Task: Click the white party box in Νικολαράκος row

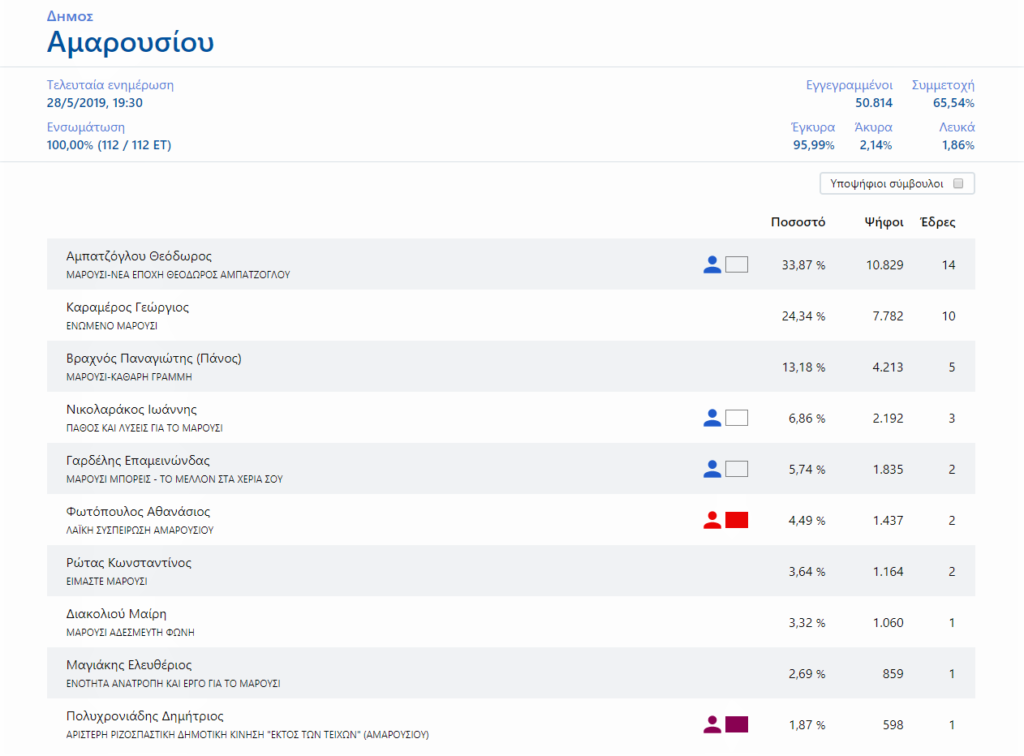Action: click(736, 418)
